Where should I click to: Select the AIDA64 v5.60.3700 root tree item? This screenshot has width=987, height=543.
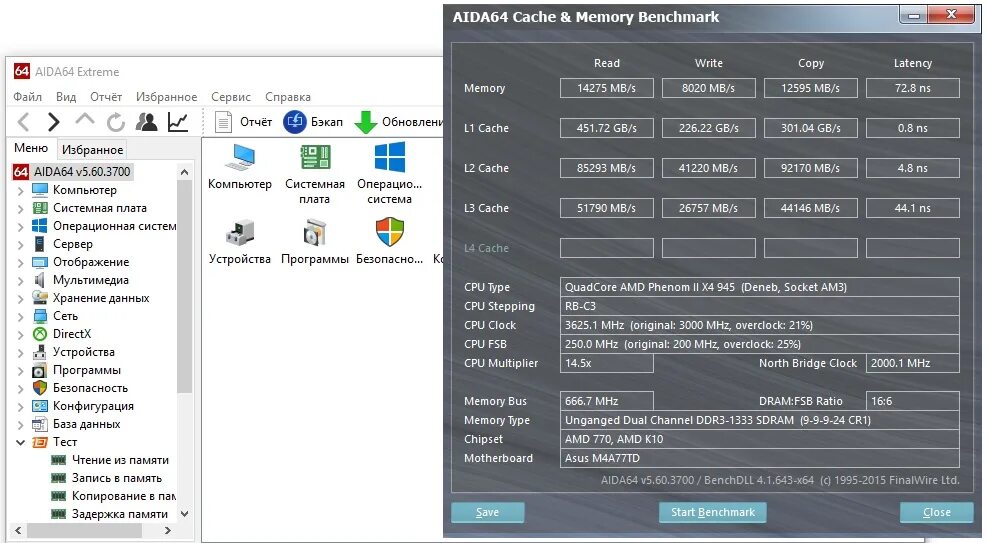click(82, 172)
